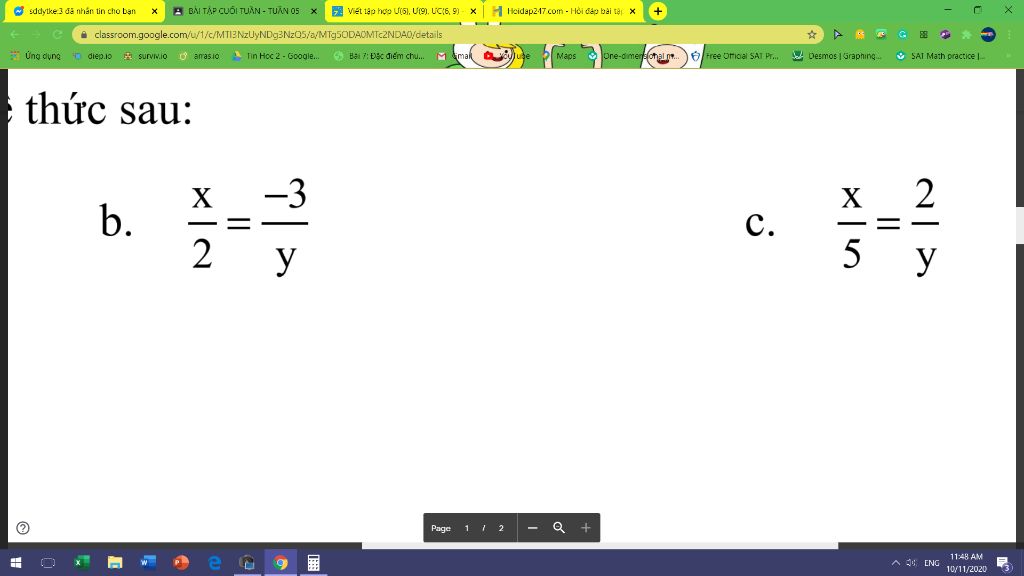Click the Chrome profile avatar
The width and height of the screenshot is (1024, 576).
pos(988,35)
